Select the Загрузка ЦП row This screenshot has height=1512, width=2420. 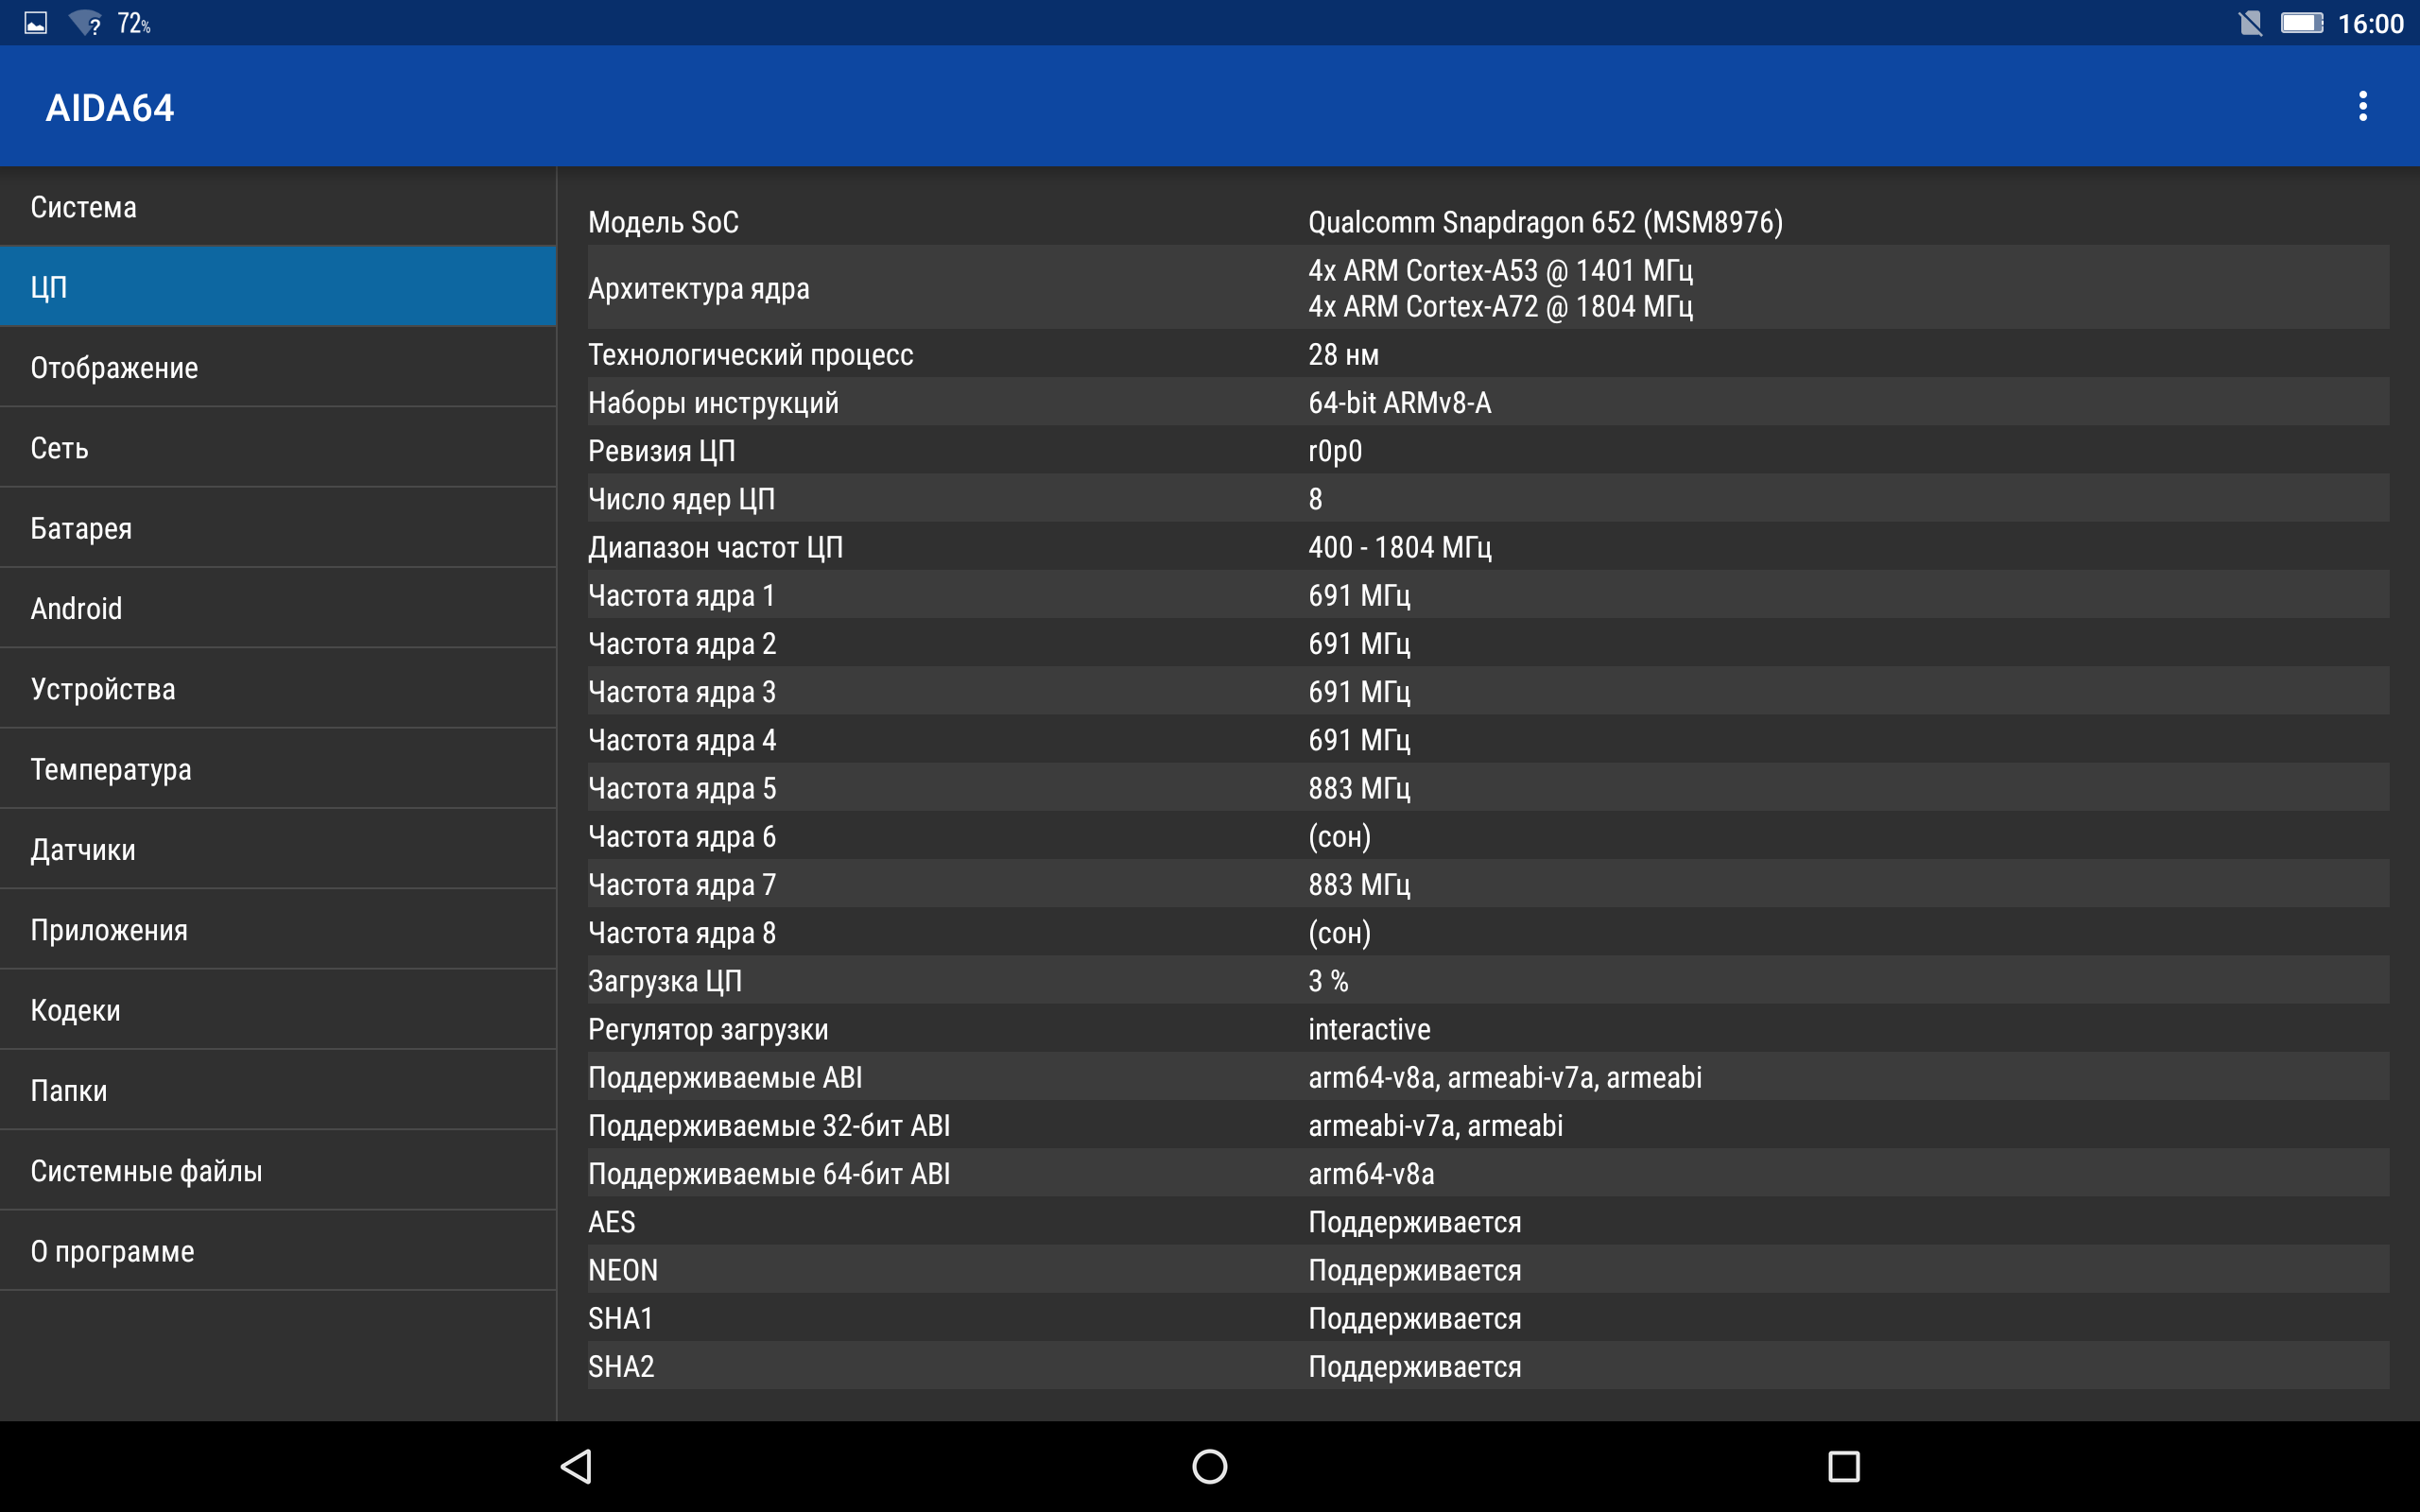coord(1488,980)
